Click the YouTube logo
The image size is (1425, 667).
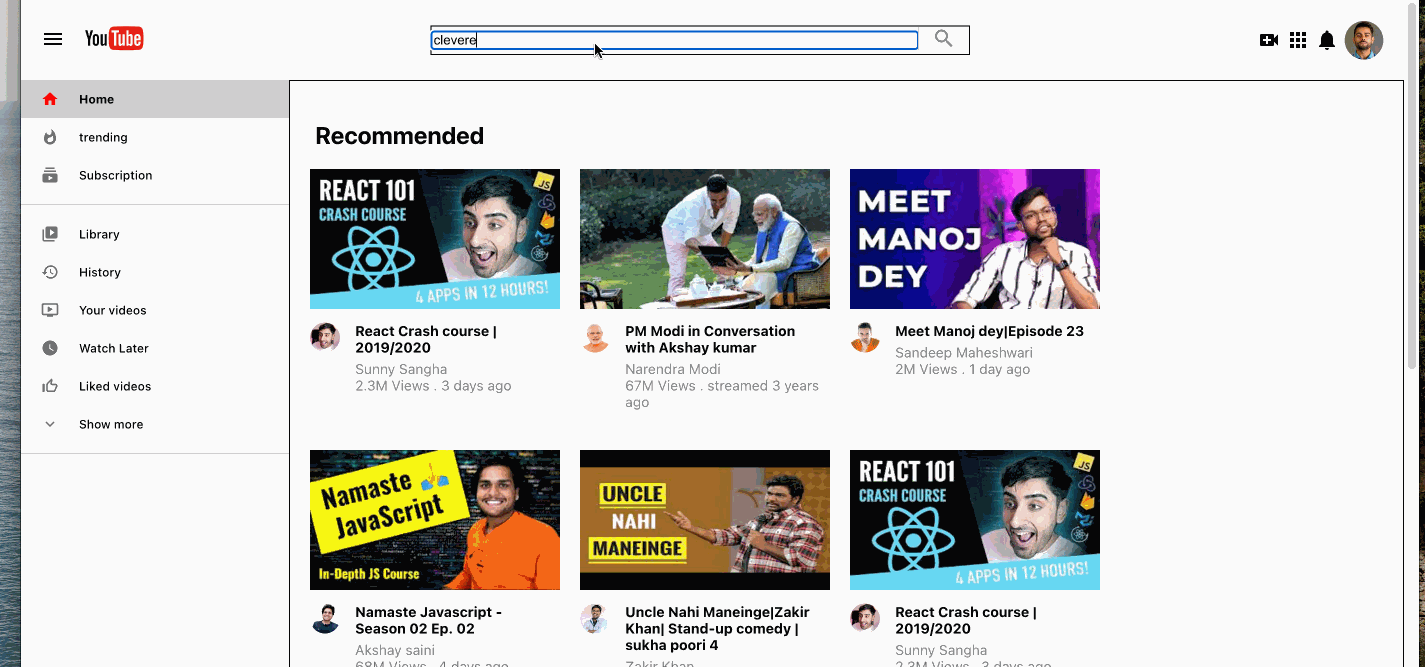(114, 39)
